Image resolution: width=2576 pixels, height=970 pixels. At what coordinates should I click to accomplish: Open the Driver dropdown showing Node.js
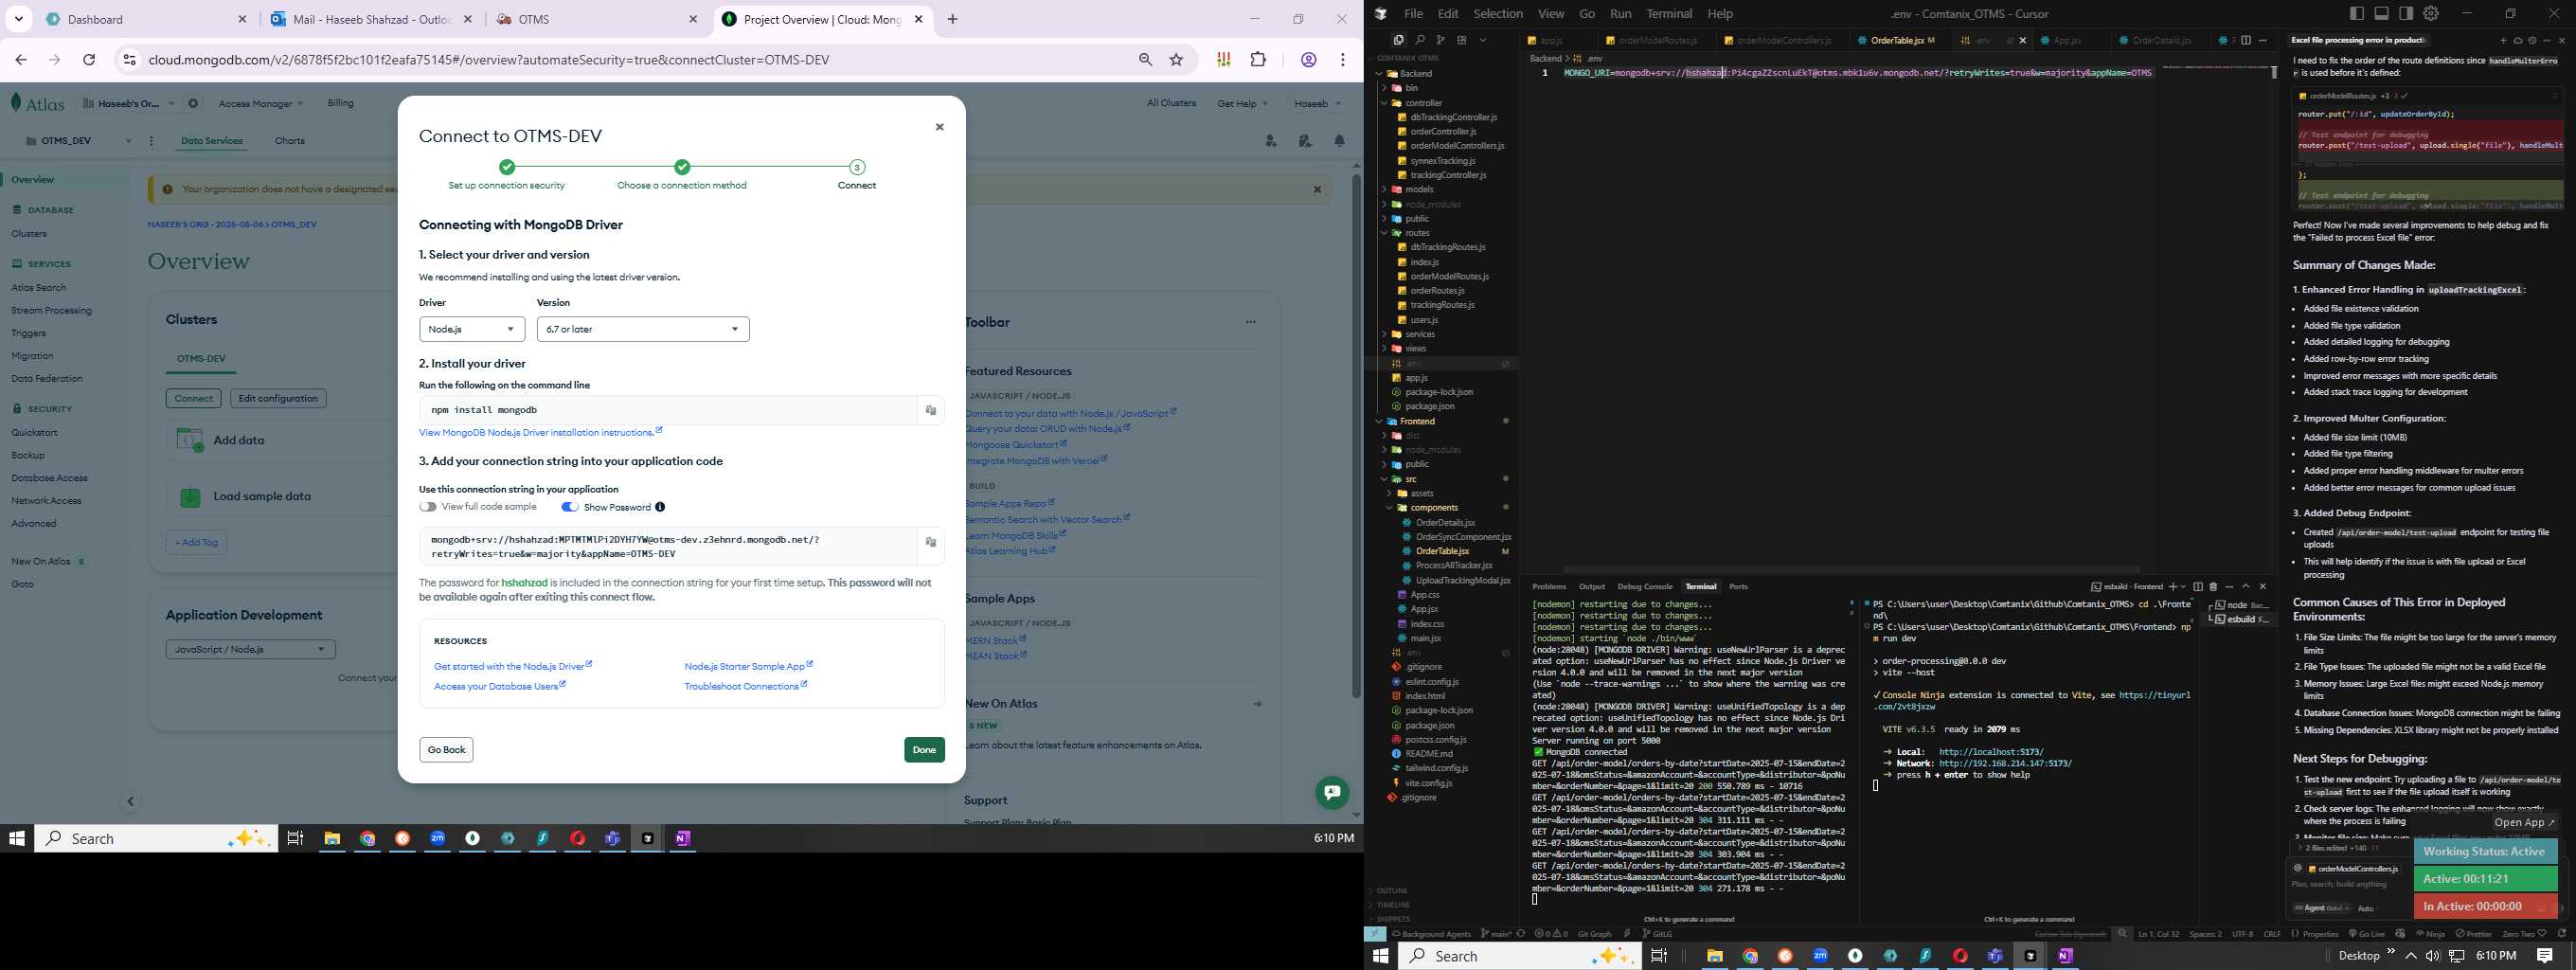(x=472, y=329)
